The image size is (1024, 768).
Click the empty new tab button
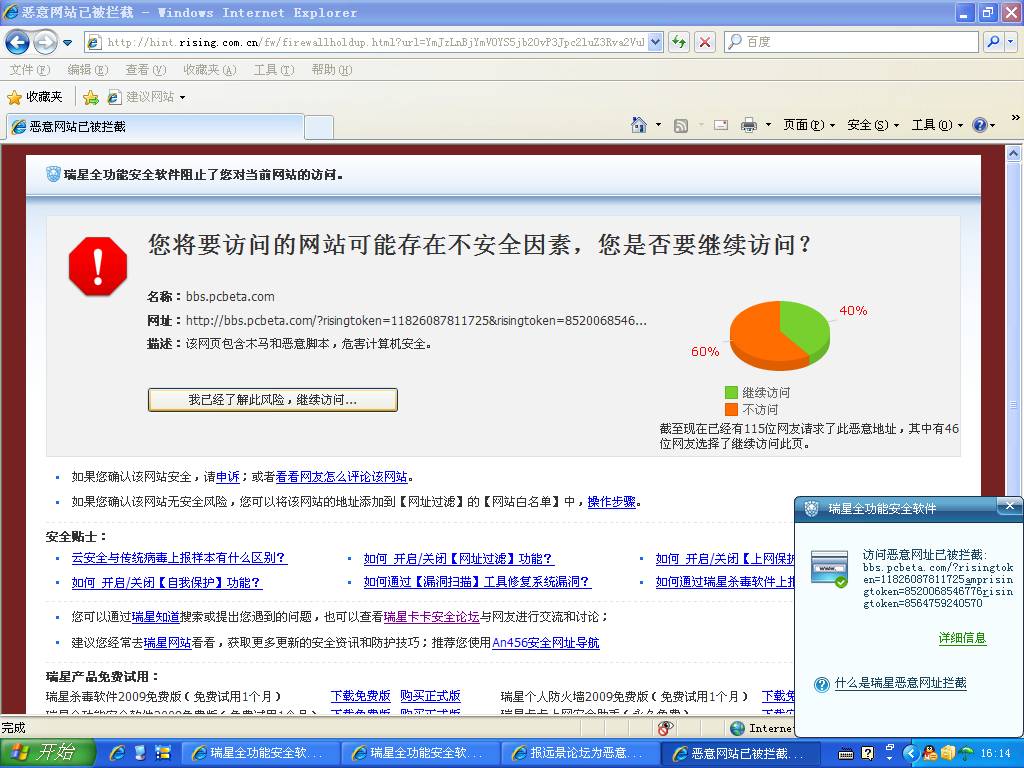(x=319, y=127)
